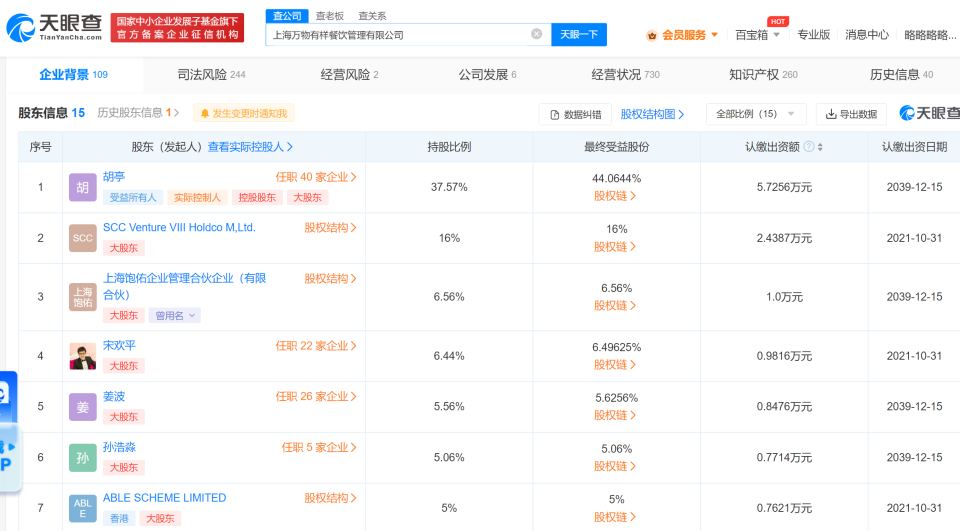Click the 受益所有人 tag on 胡亭
Screen dimensions: 960x531
click(133, 198)
